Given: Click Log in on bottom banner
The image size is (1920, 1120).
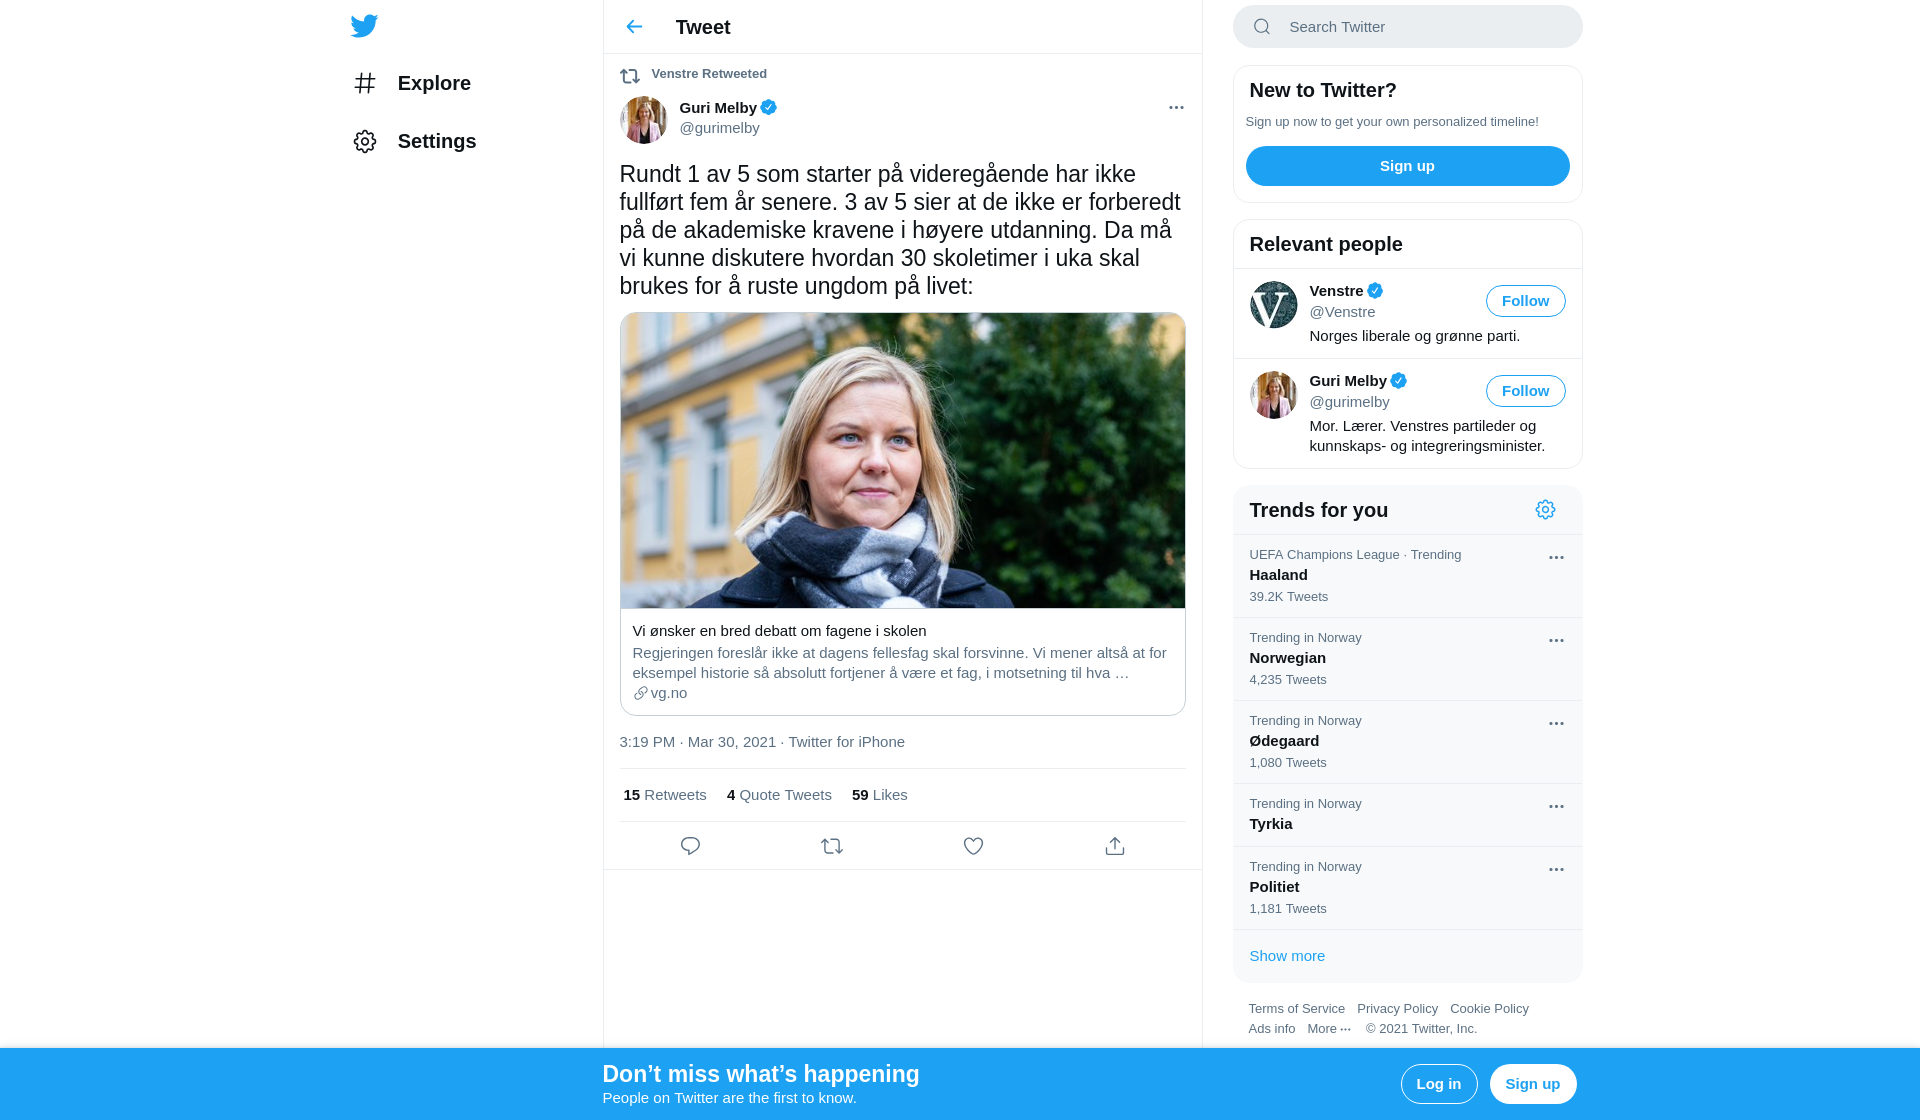Looking at the screenshot, I should click(x=1439, y=1084).
